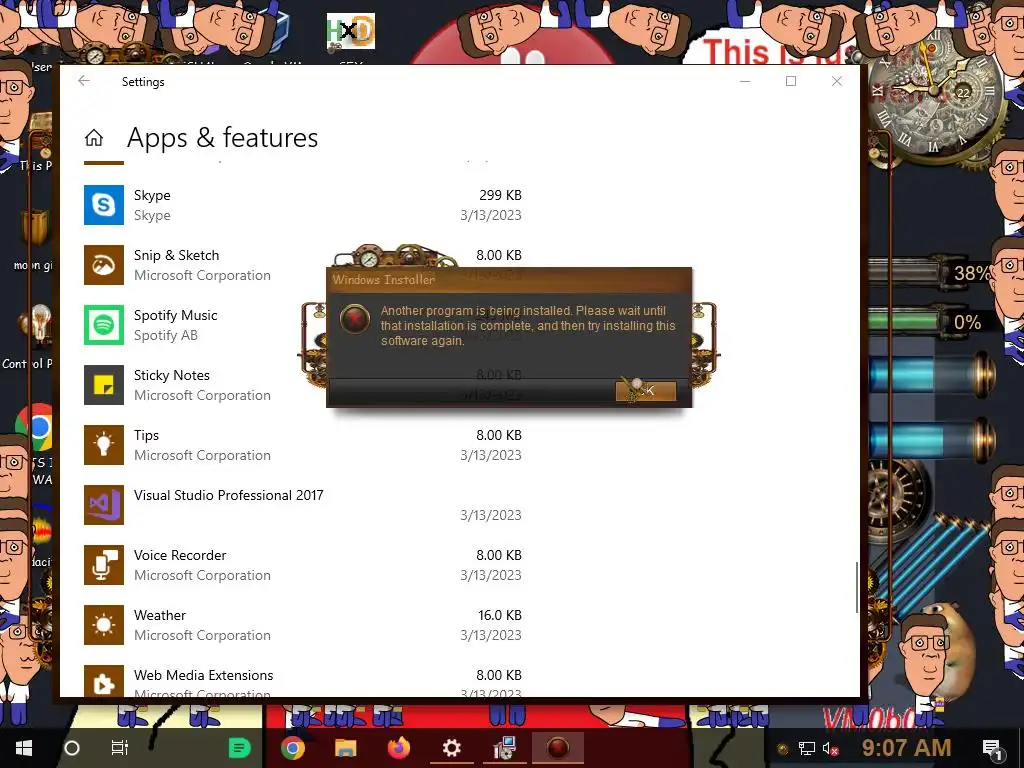Select the Tips app icon

pos(104,445)
